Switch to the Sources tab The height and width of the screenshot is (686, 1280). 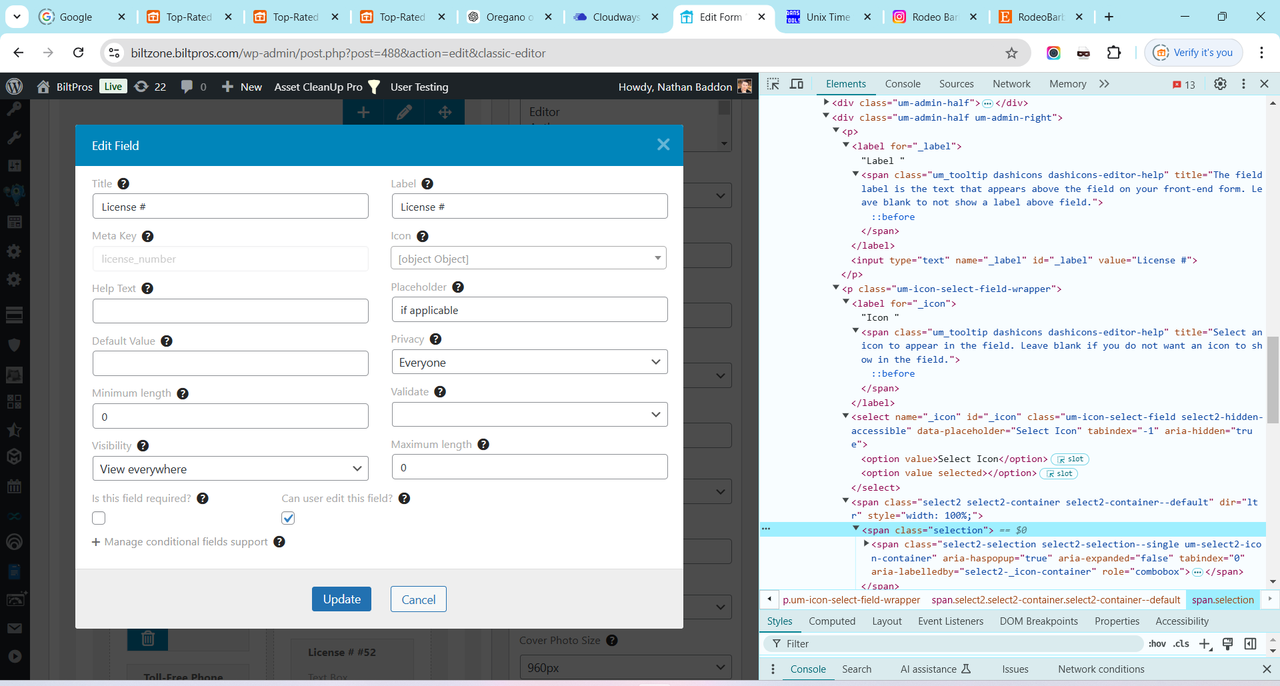(x=956, y=84)
